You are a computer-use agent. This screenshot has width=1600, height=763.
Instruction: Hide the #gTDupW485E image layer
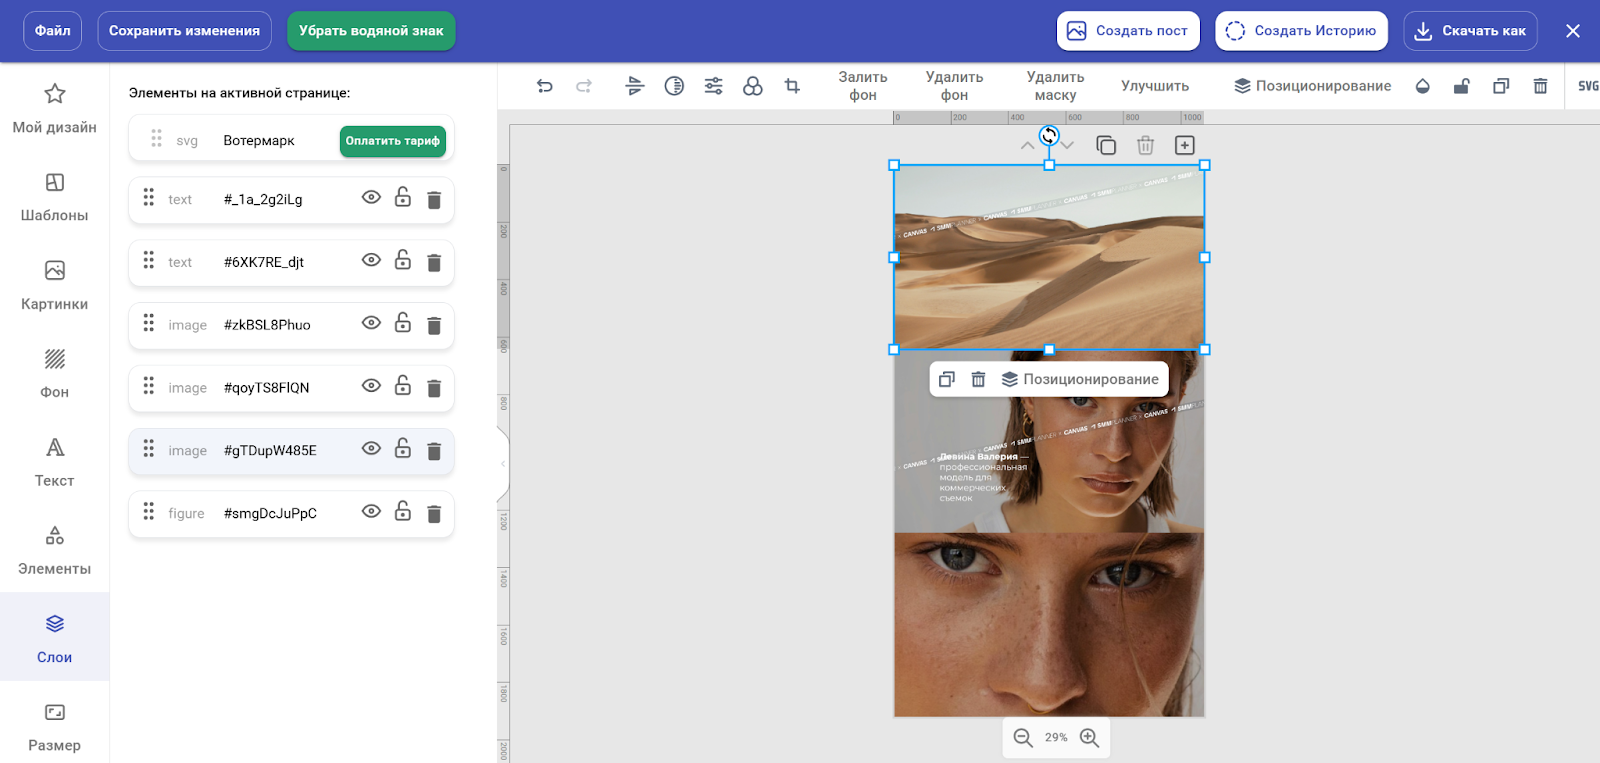pos(371,449)
